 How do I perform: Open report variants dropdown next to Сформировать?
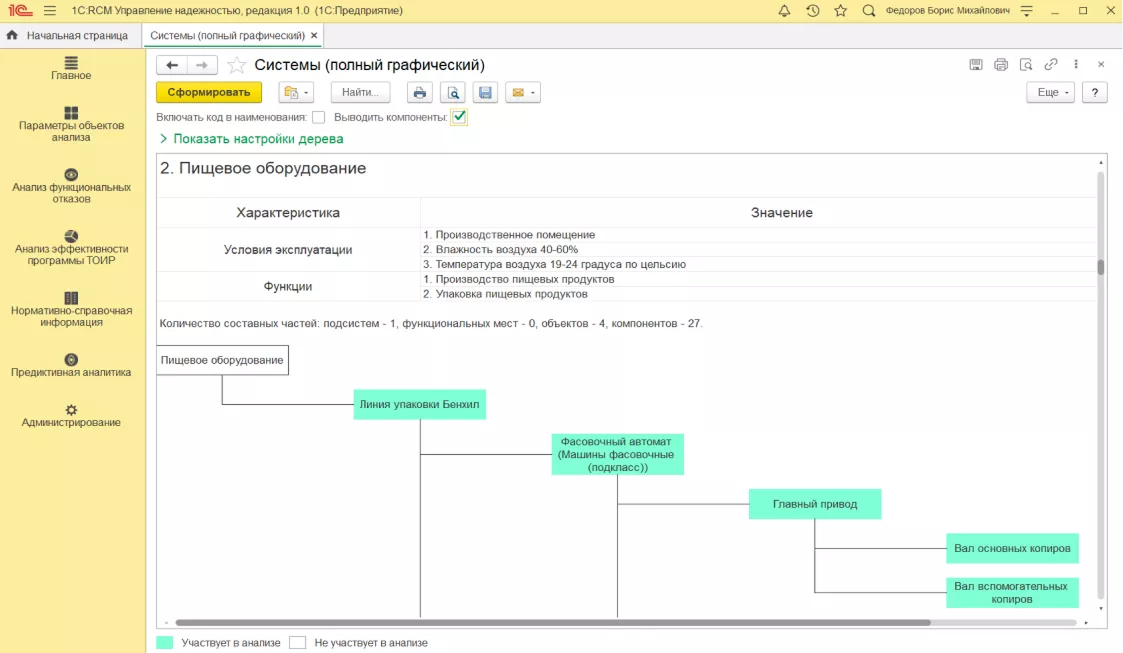coord(296,92)
